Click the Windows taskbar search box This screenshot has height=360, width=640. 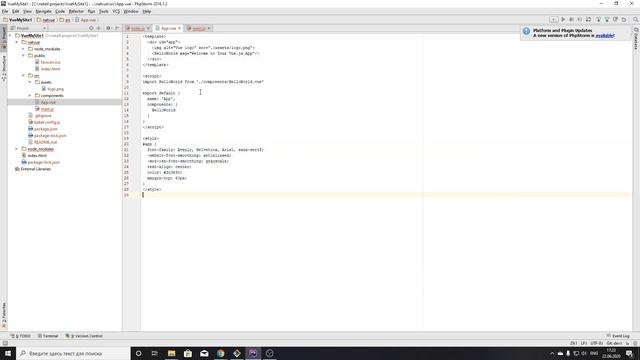point(73,353)
